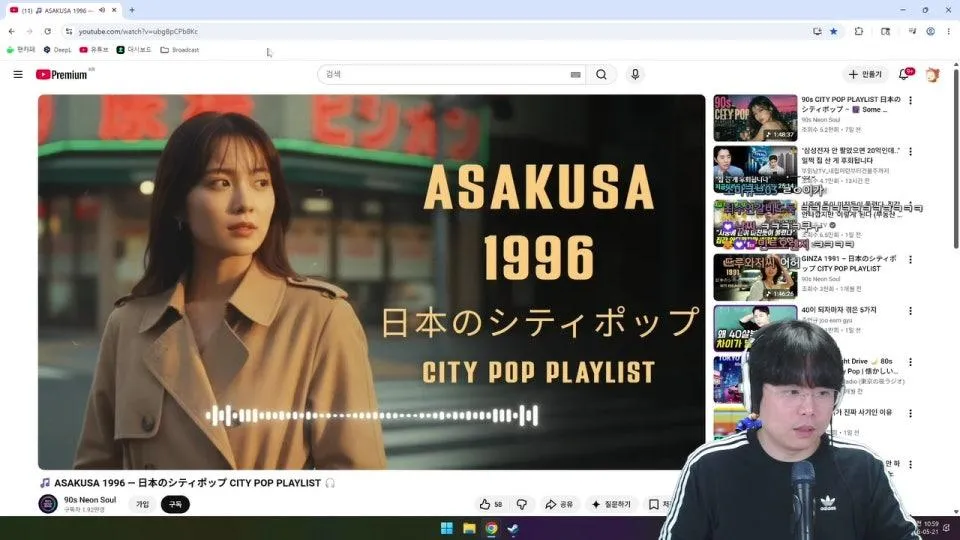Dislike the video with thumbs-down
Image resolution: width=960 pixels, height=540 pixels.
tap(522, 504)
